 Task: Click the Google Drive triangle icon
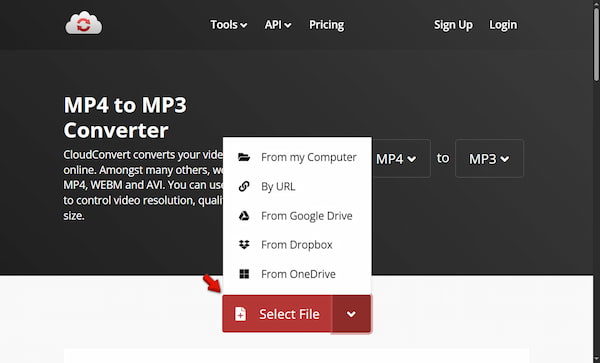pyautogui.click(x=244, y=216)
